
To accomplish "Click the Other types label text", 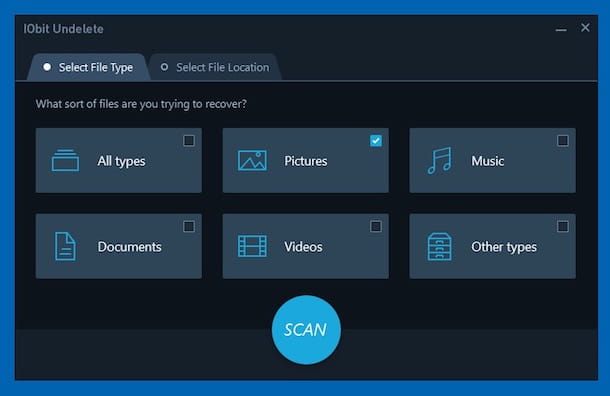I will pos(504,247).
